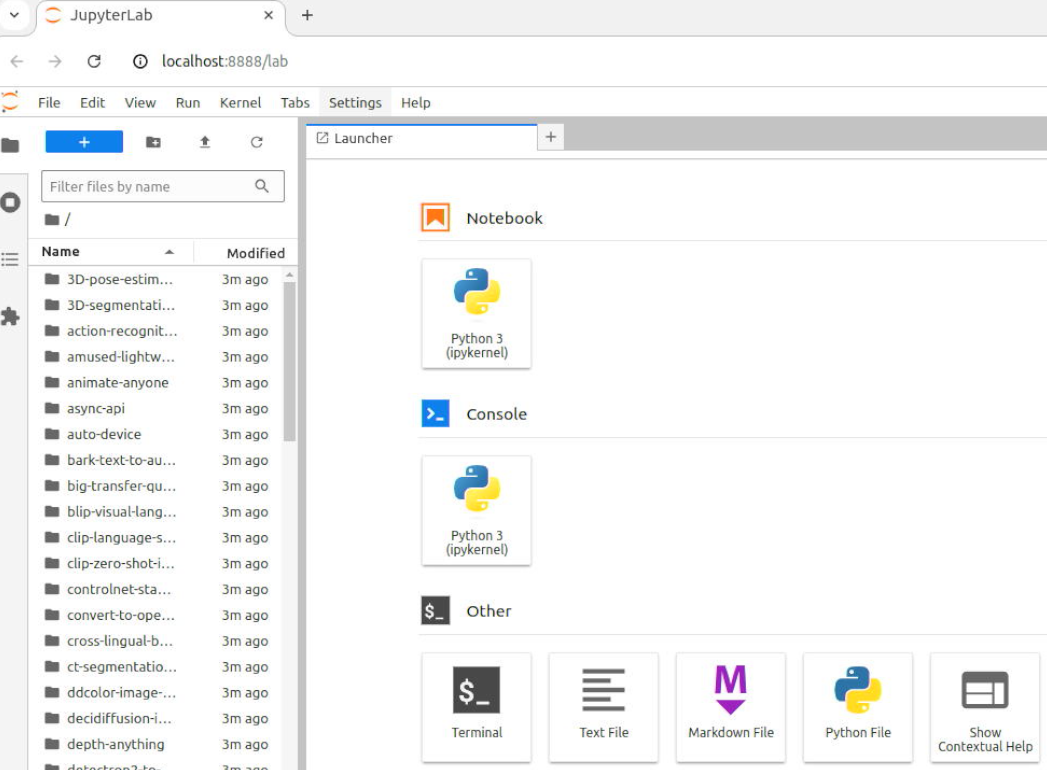
Task: Select blip-visual-lang... folder
Action: (156, 512)
